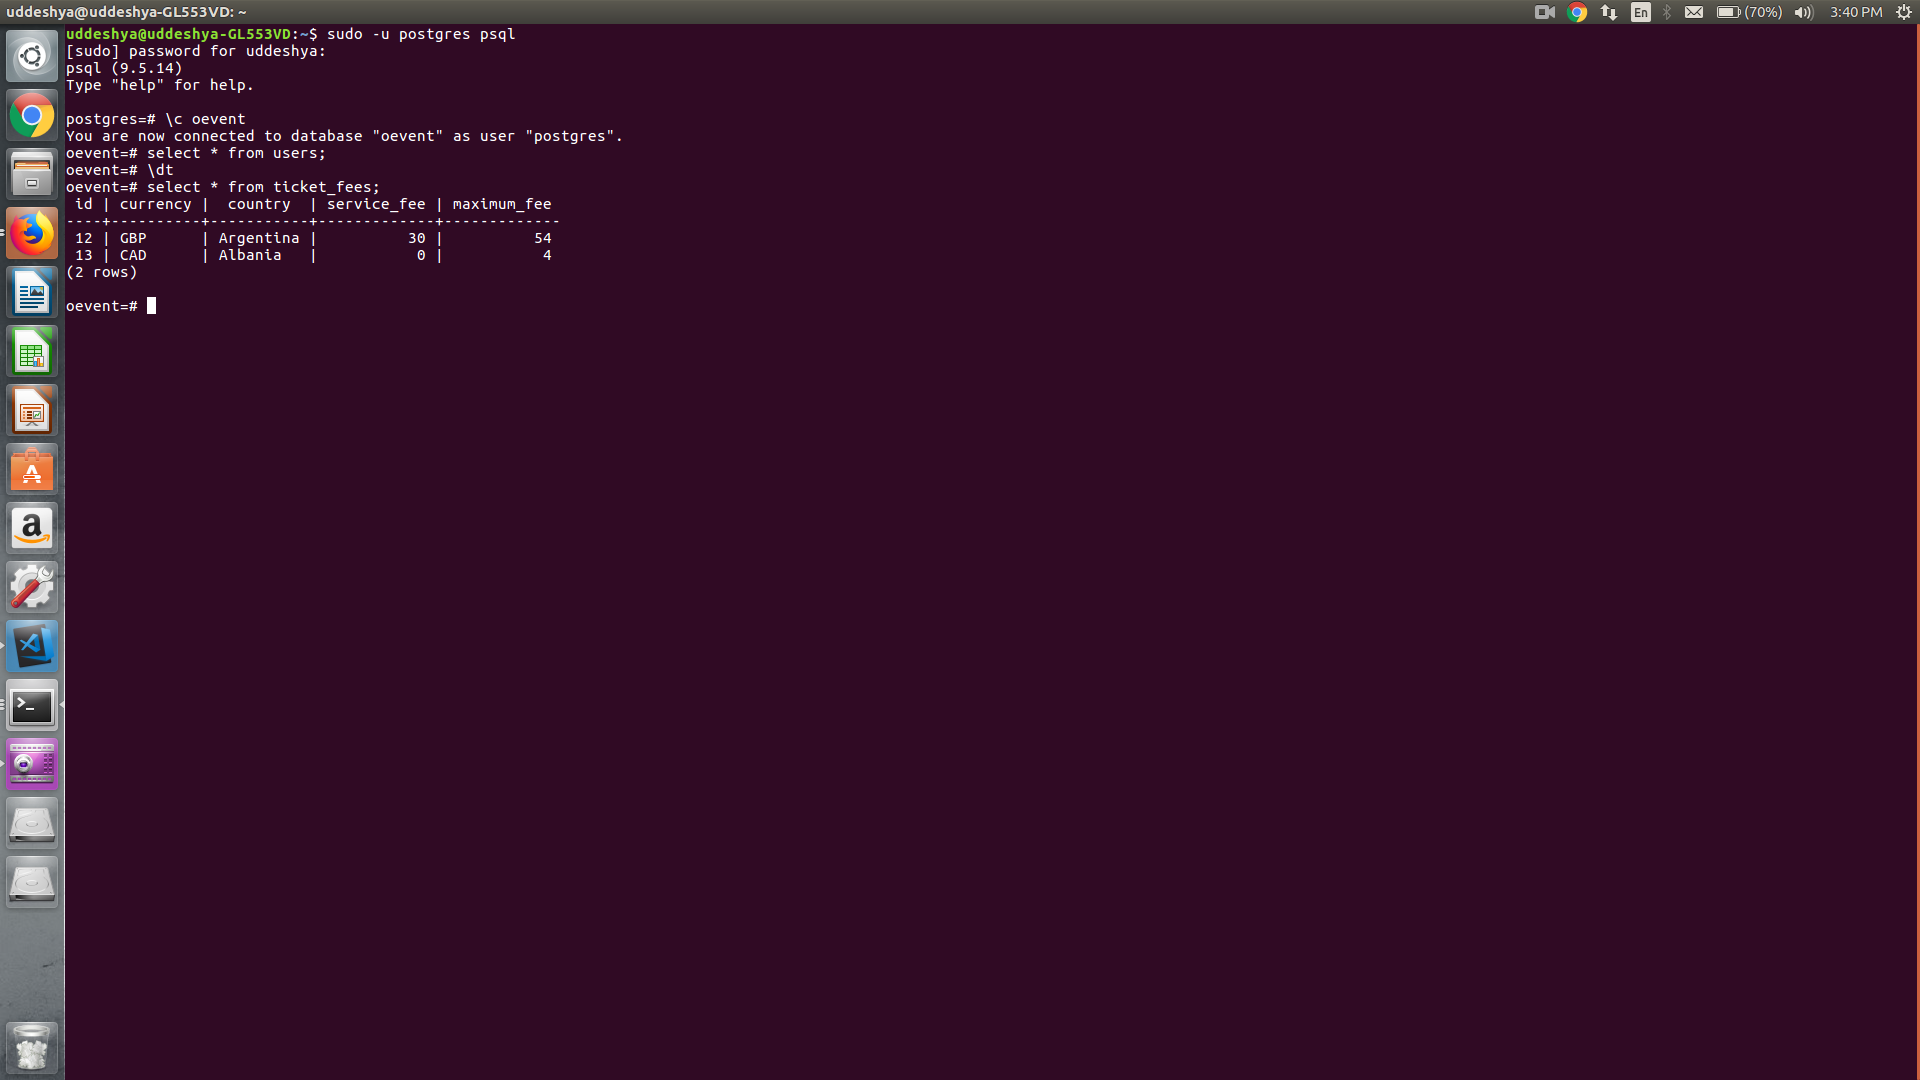Open Firefox browser from launcher

[x=32, y=234]
